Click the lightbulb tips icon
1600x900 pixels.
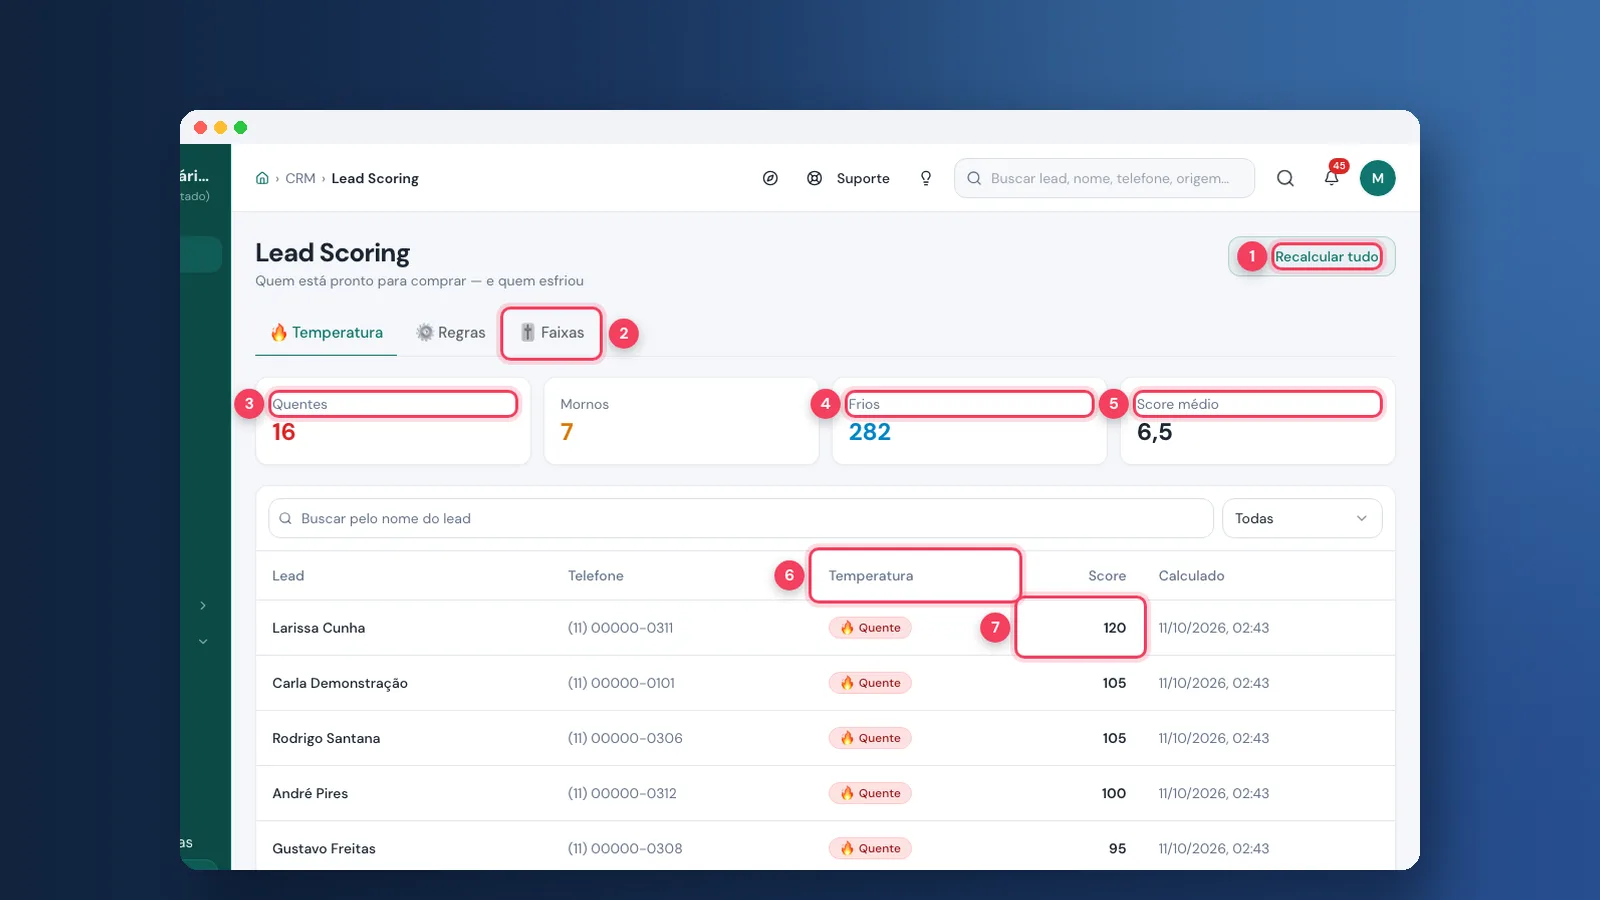(926, 178)
